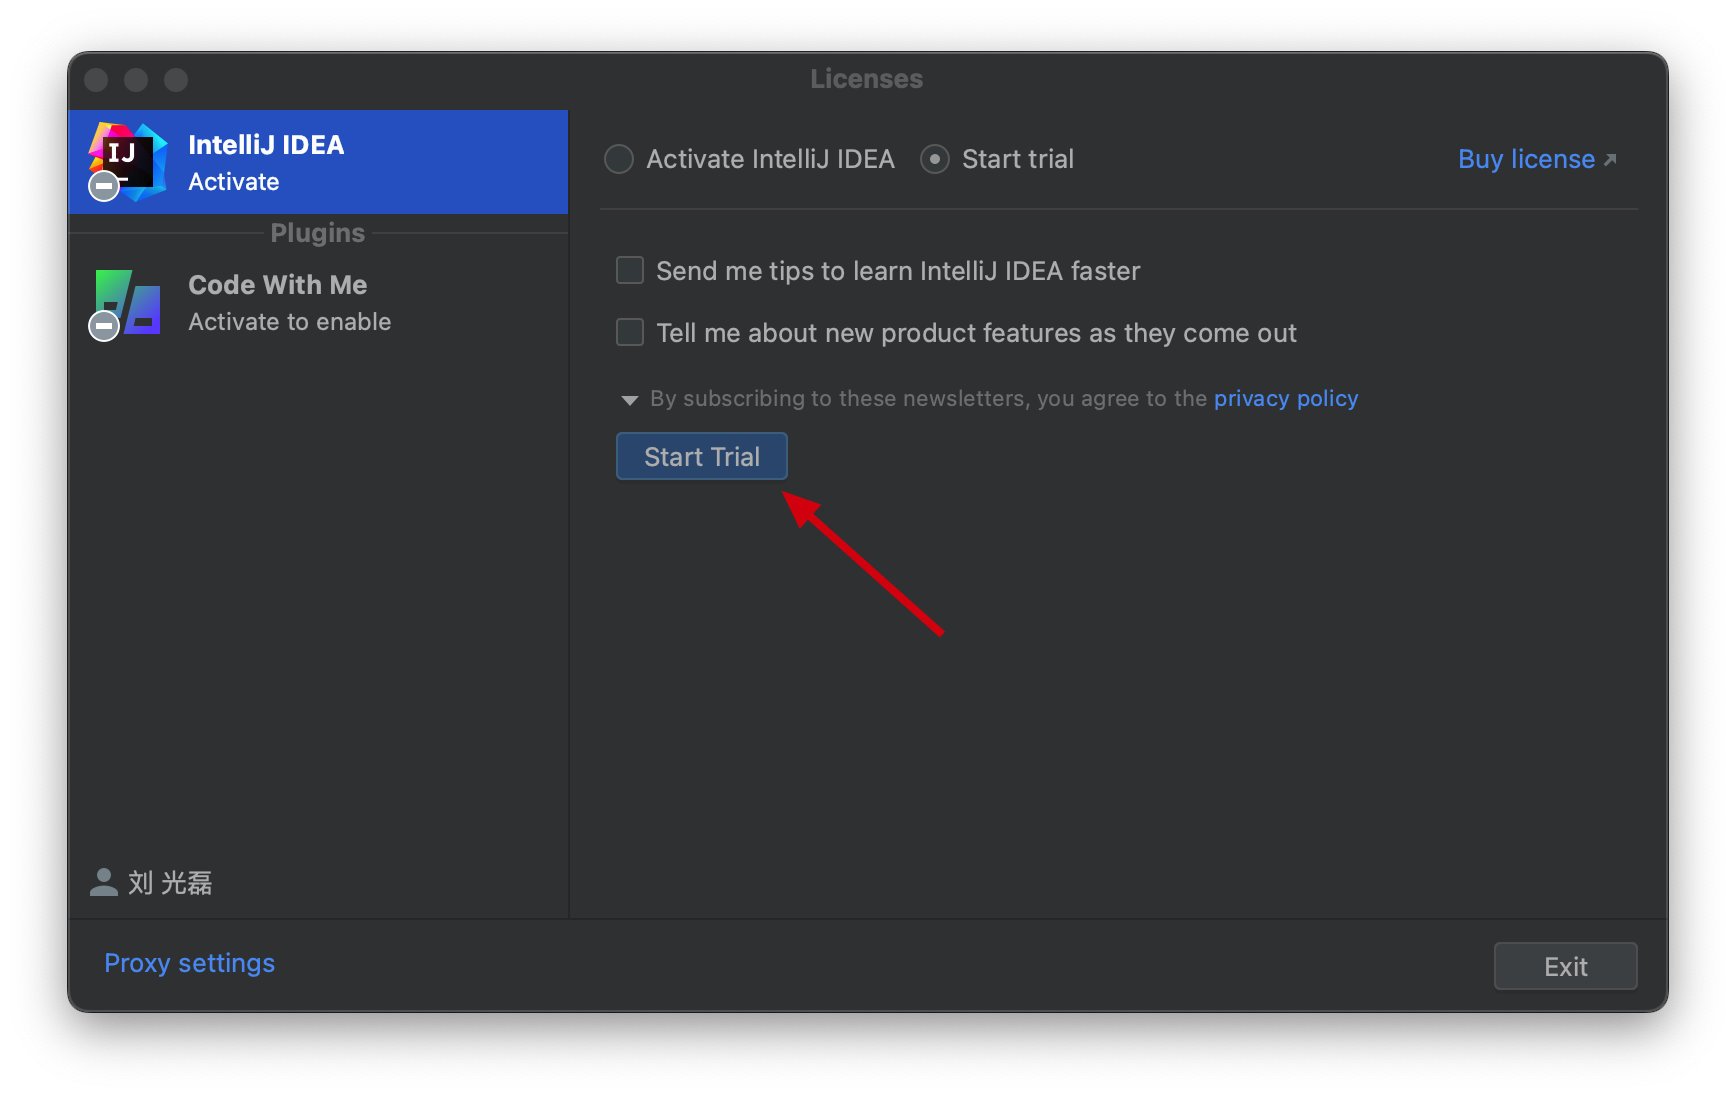Click the user name 刘 光磊
The image size is (1736, 1096).
click(x=170, y=883)
